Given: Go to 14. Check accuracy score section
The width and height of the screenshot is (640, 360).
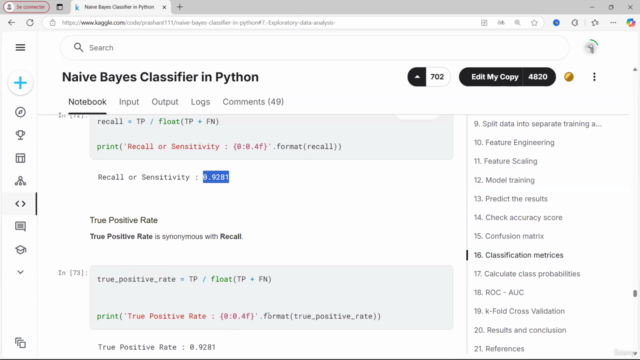Looking at the screenshot, I should pyautogui.click(x=518, y=218).
